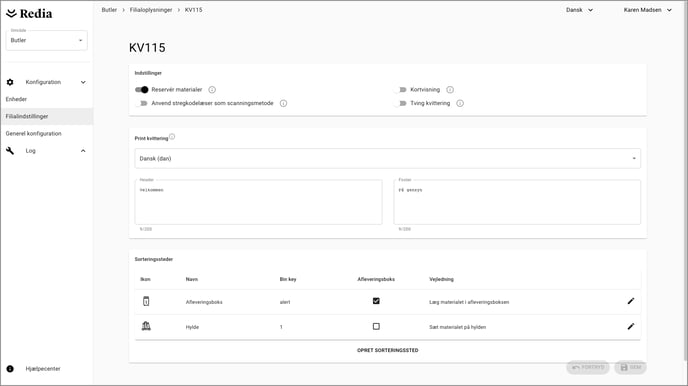Click the Log wrench icon
The image size is (688, 386).
point(10,150)
